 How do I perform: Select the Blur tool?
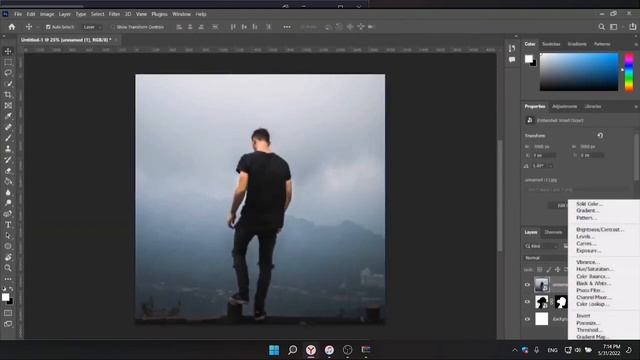tap(8, 192)
